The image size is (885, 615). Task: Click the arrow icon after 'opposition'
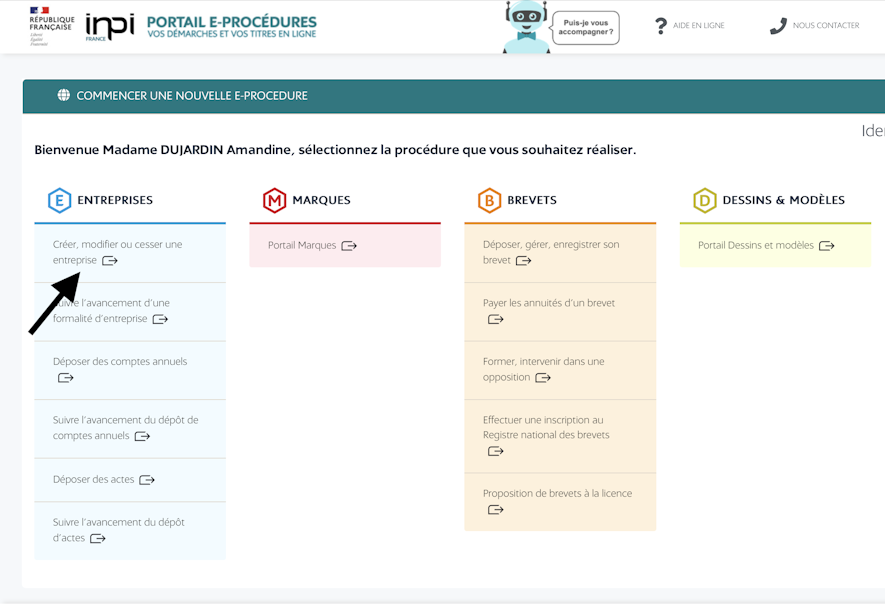pyautogui.click(x=543, y=378)
